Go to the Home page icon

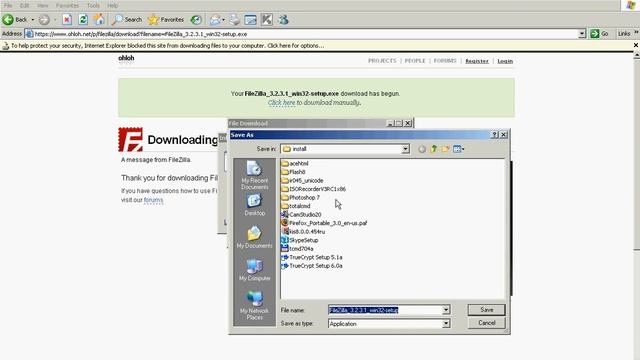99,19
